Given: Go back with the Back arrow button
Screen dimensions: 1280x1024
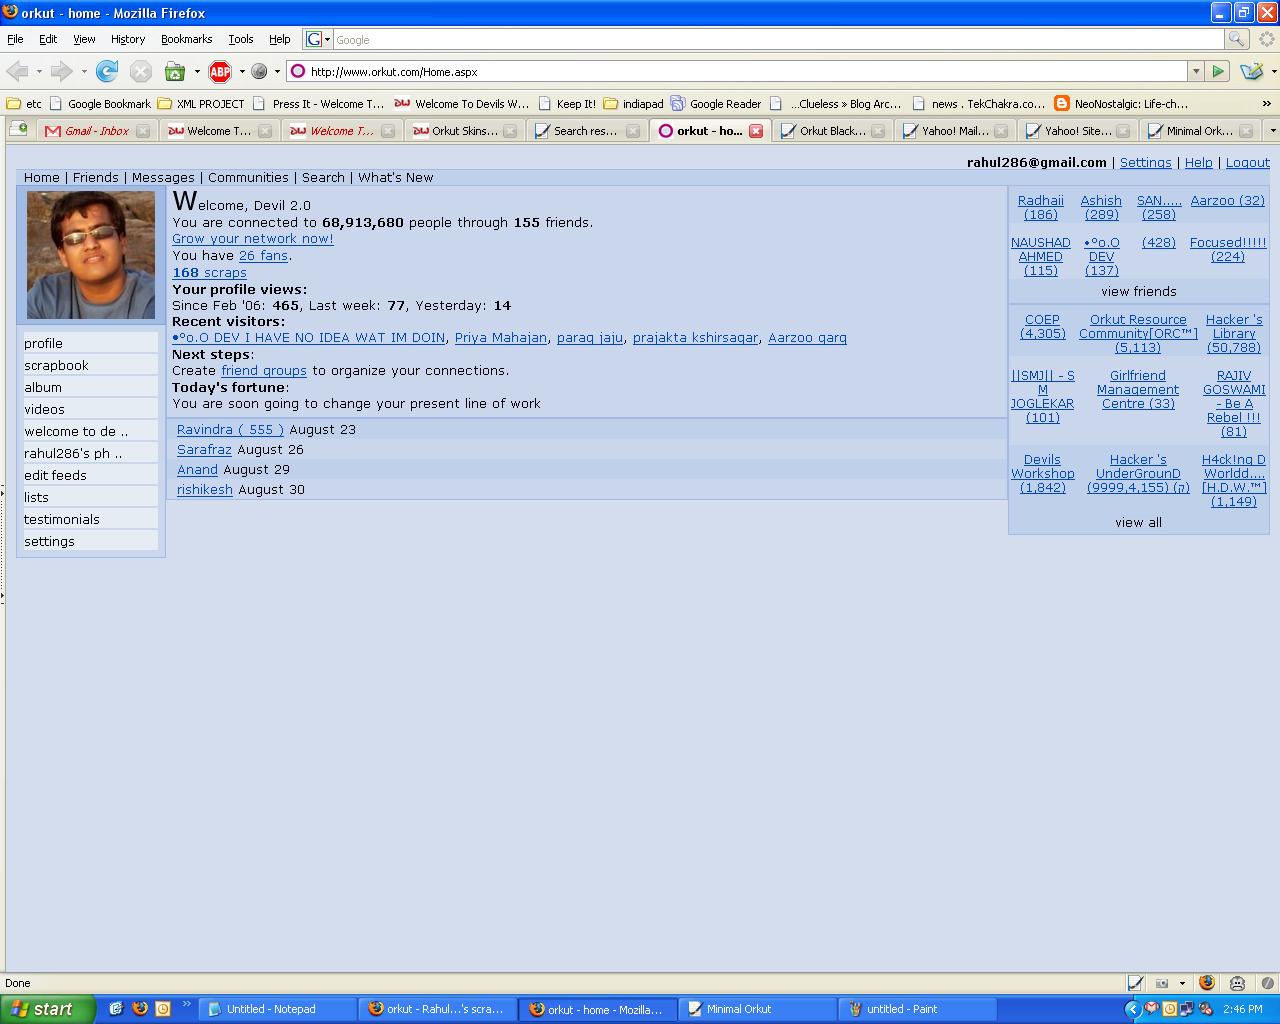Looking at the screenshot, I should pos(17,71).
